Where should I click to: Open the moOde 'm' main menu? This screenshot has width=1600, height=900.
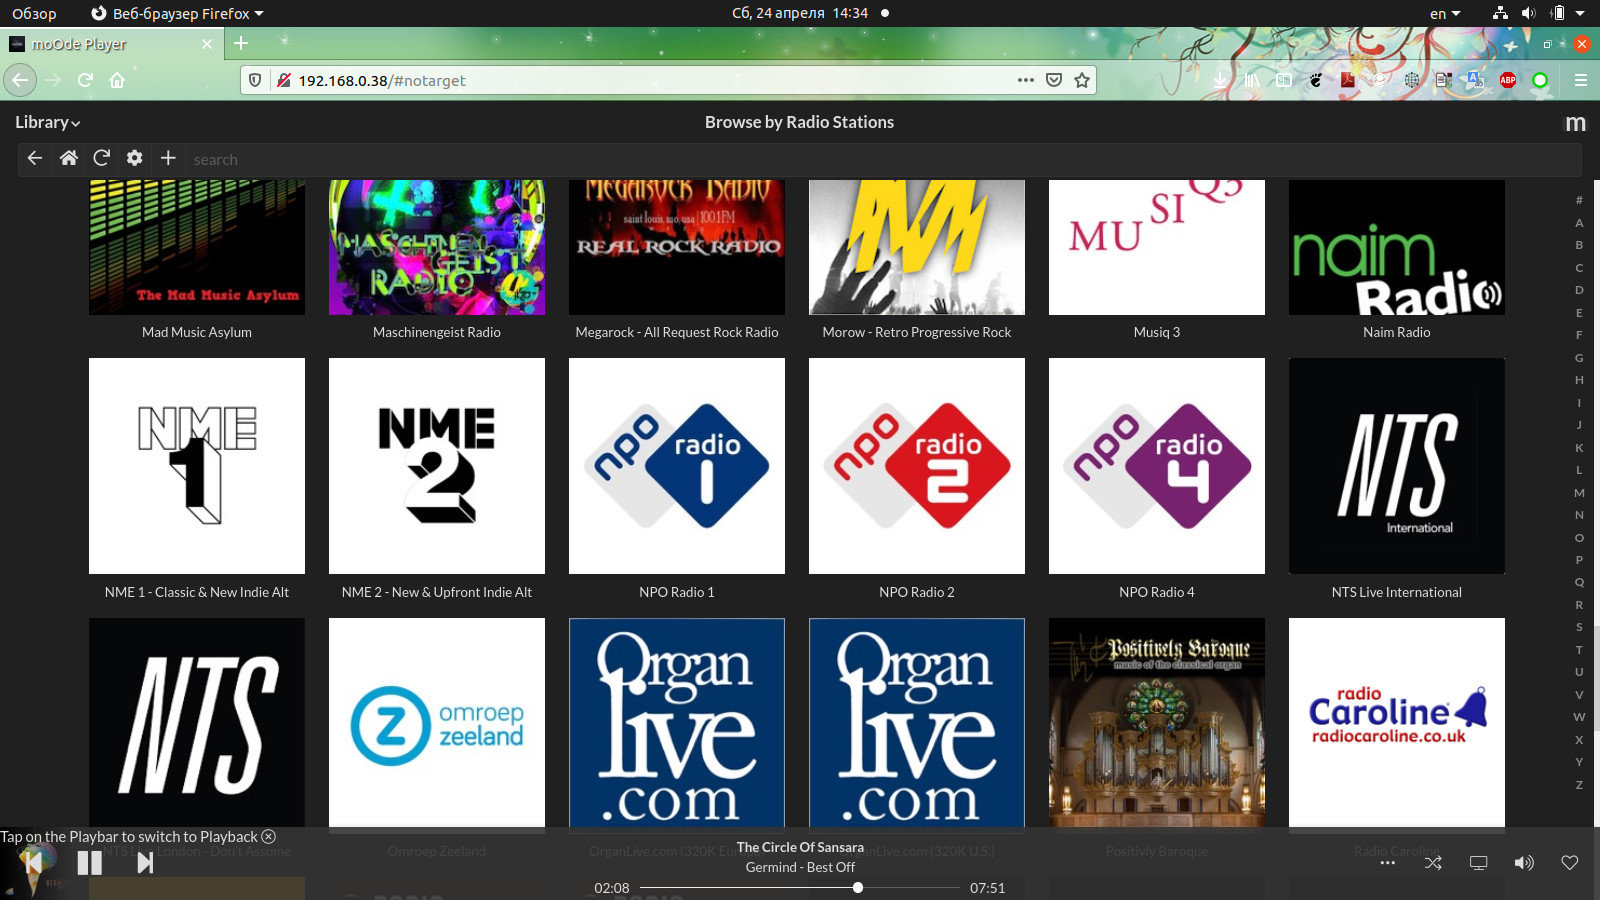(x=1575, y=123)
